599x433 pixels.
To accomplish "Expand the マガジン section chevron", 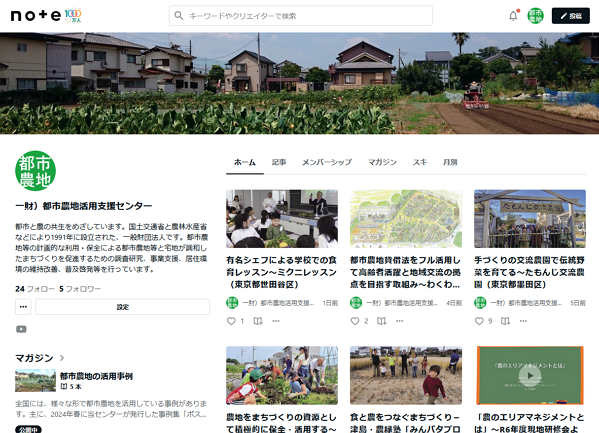I will [62, 358].
